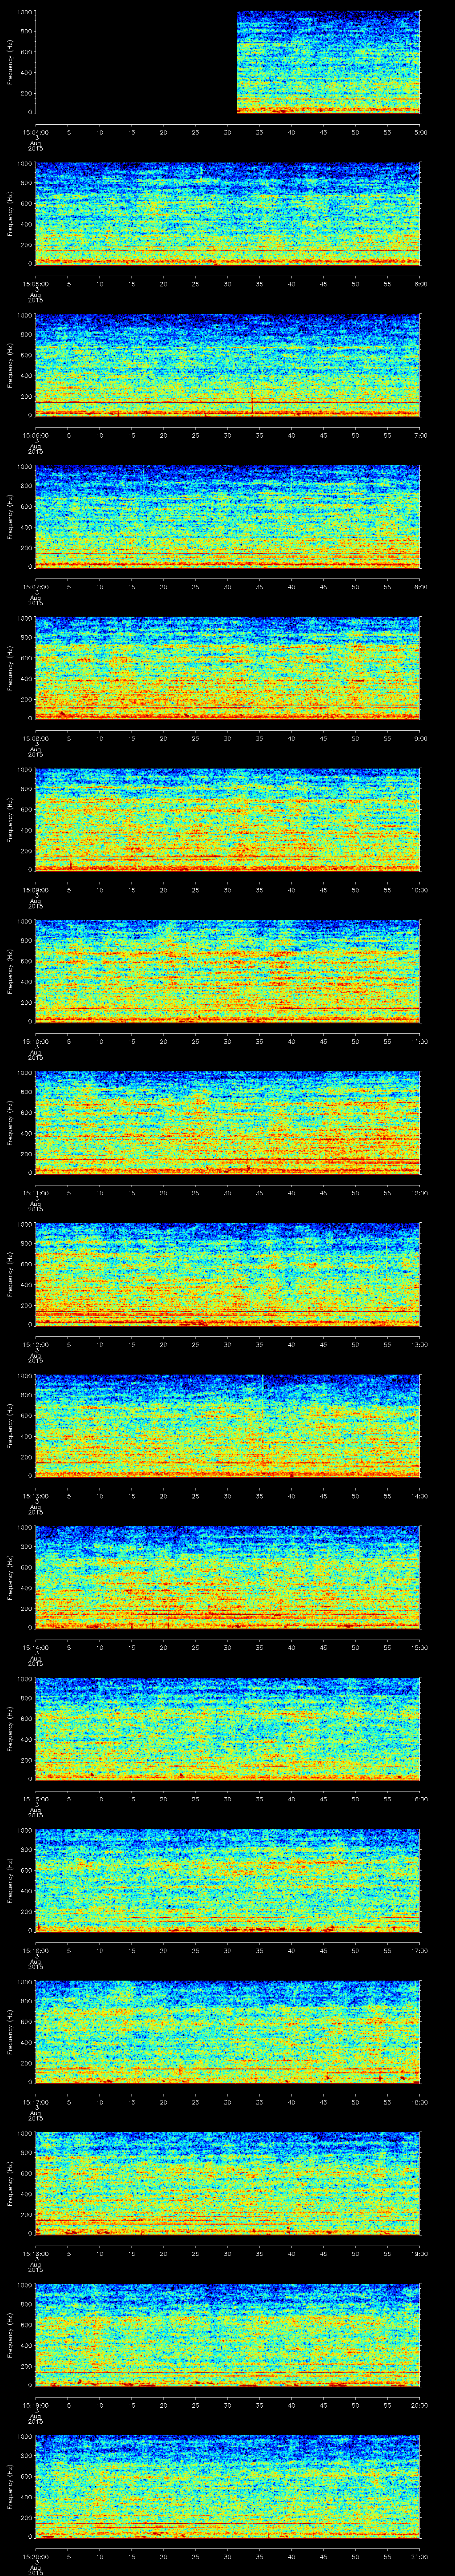Click the 15:17:00 start time label
Screen dimensions: 455x2576
[35, 2102]
